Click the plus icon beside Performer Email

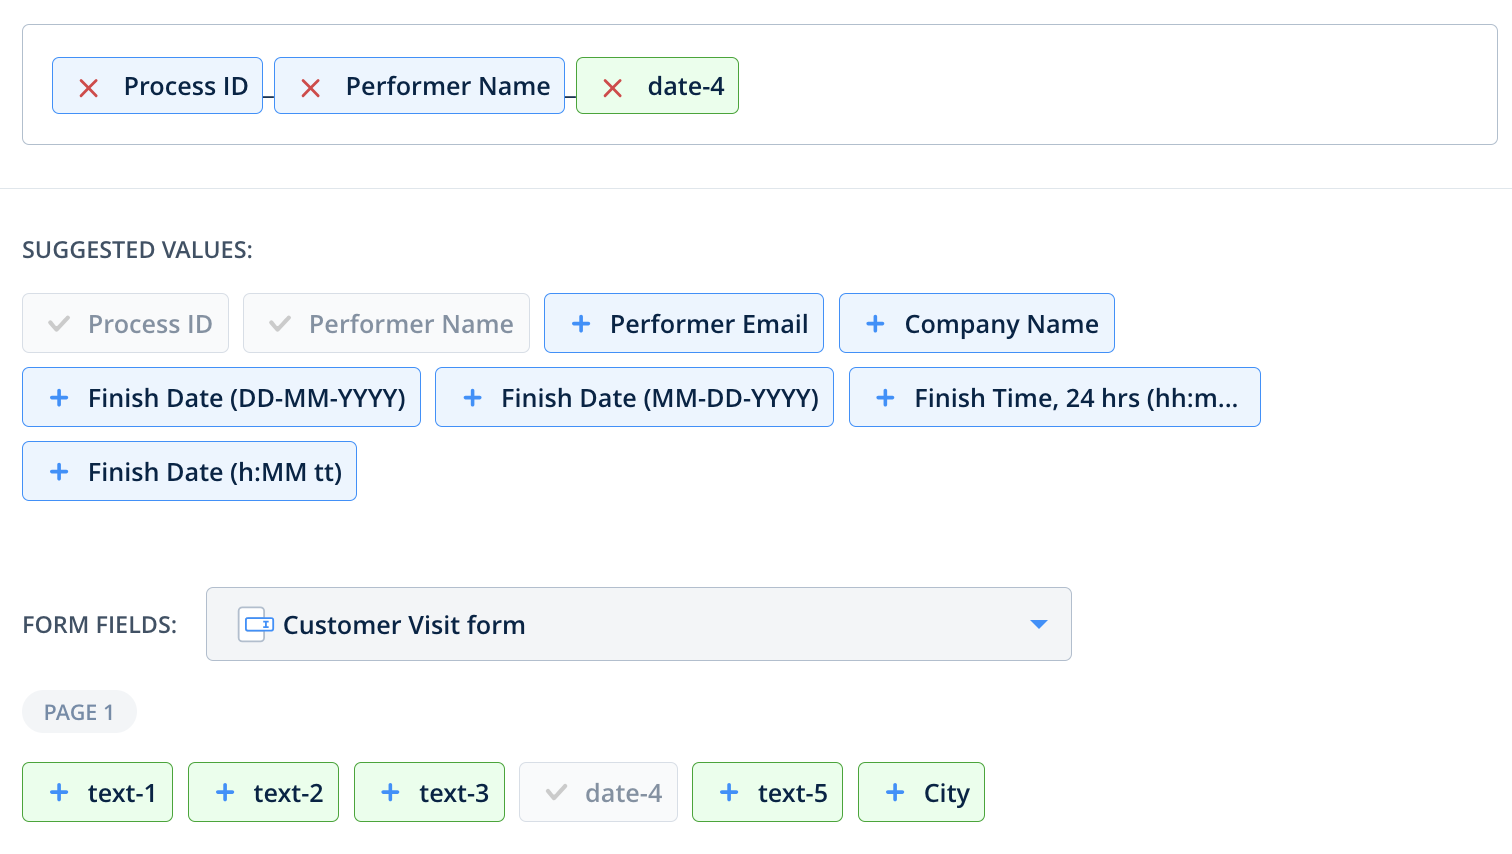[581, 323]
